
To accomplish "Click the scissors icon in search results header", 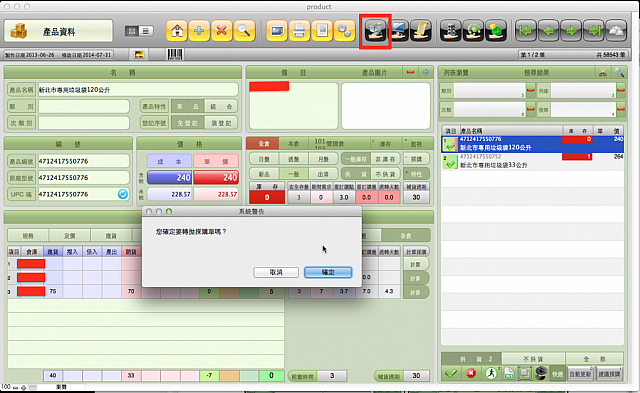I will click(x=602, y=73).
